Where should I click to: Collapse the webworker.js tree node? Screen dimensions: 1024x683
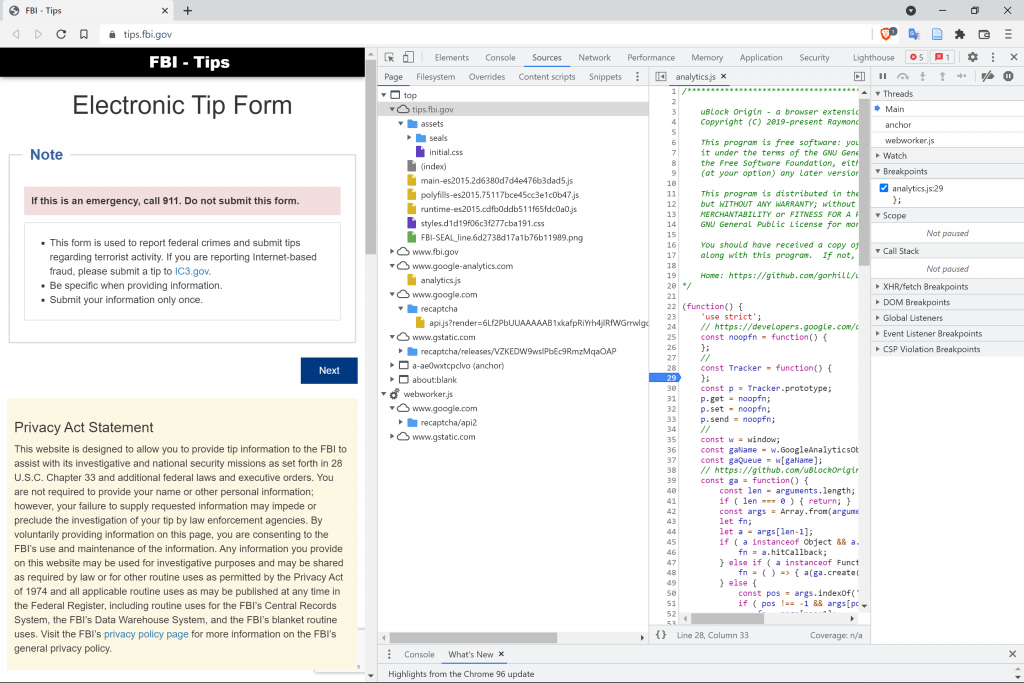384,394
